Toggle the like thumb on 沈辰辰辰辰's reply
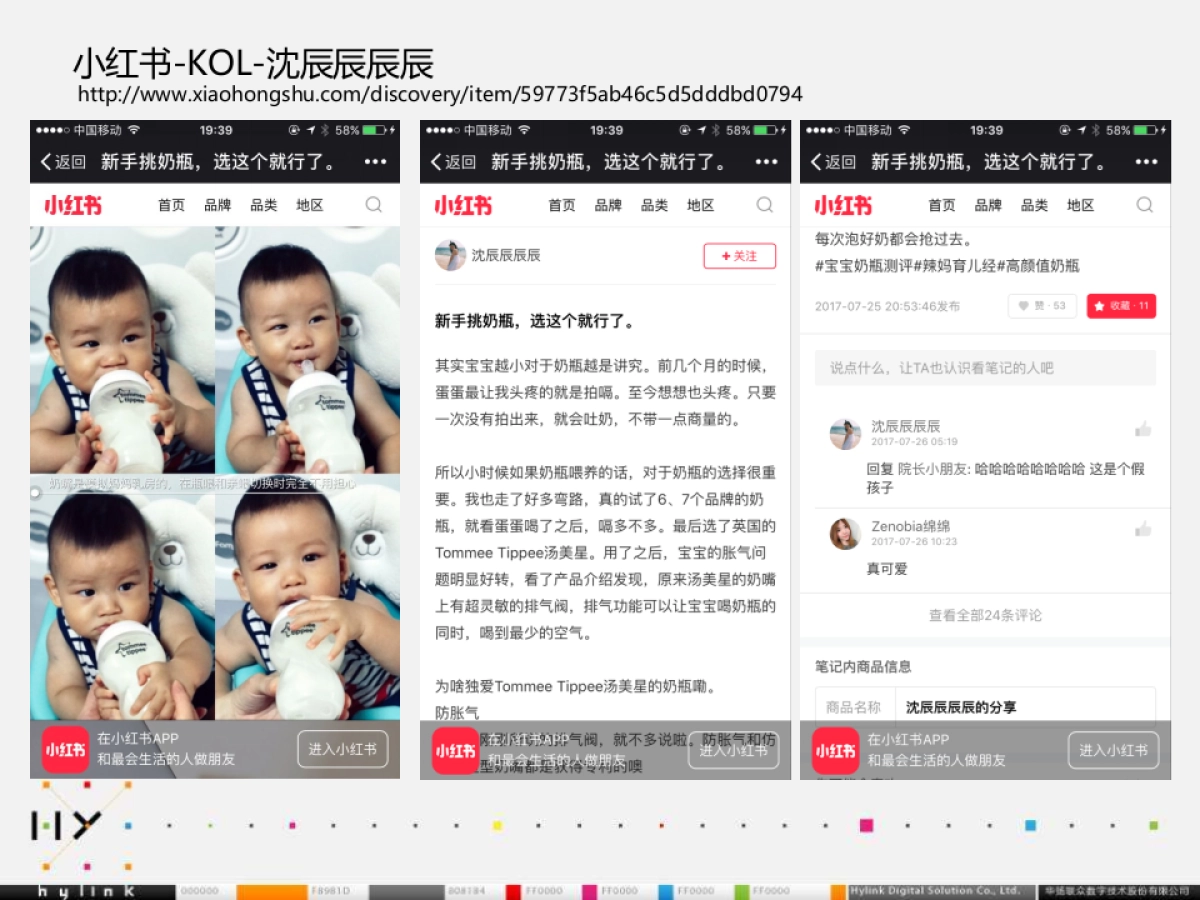This screenshot has width=1200, height=900. pyautogui.click(x=1143, y=428)
